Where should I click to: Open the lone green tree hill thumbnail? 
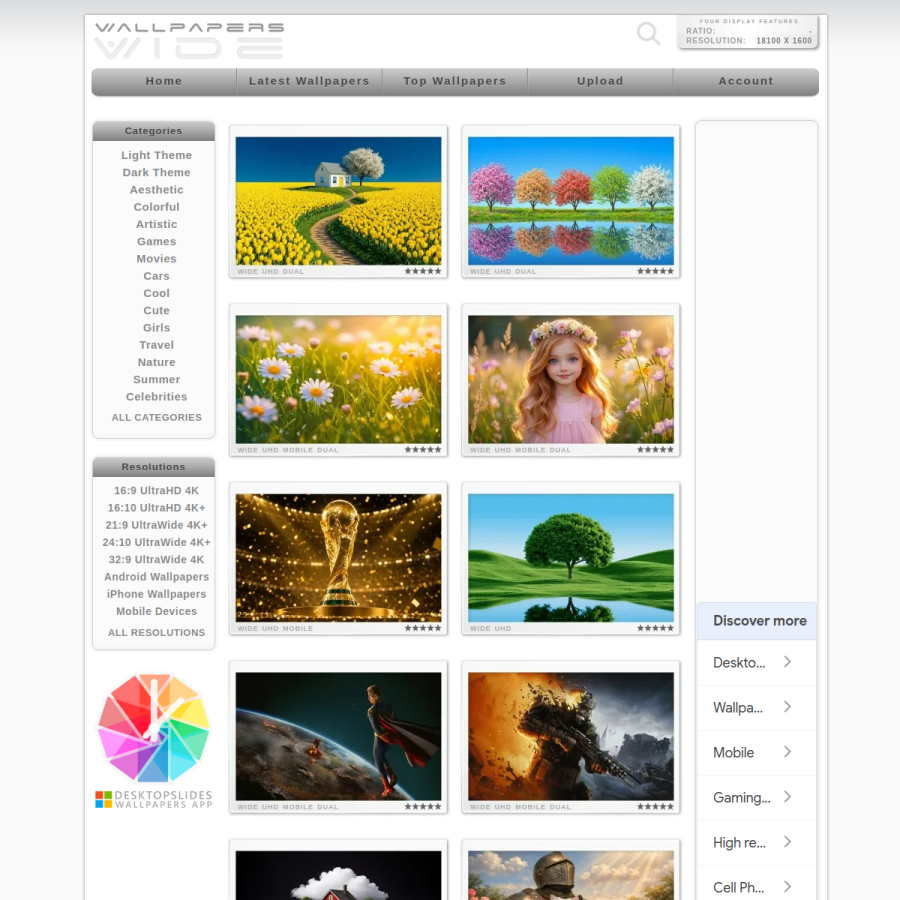571,558
